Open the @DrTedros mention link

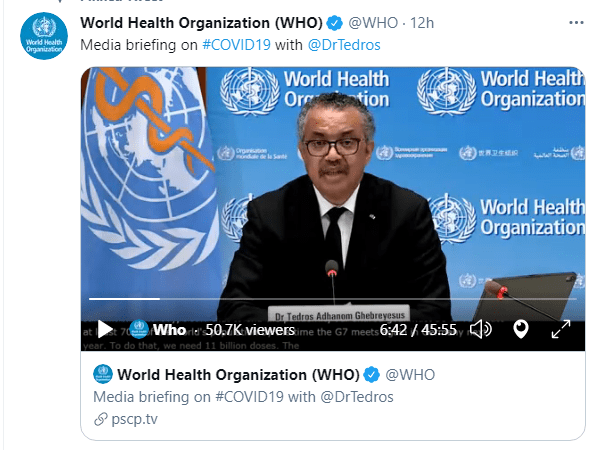(344, 45)
